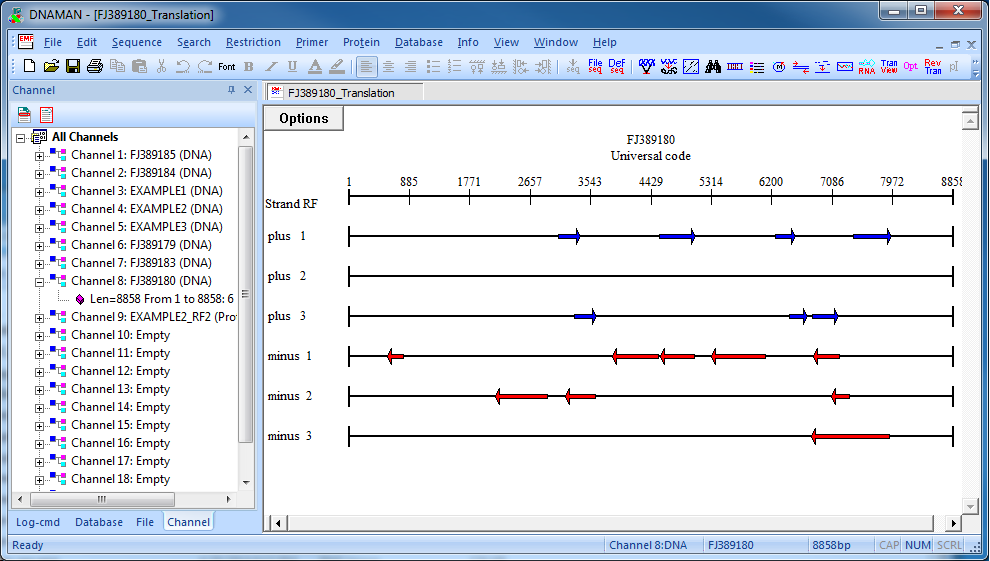Collapse Channel 8: FJ389180 node

39,282
